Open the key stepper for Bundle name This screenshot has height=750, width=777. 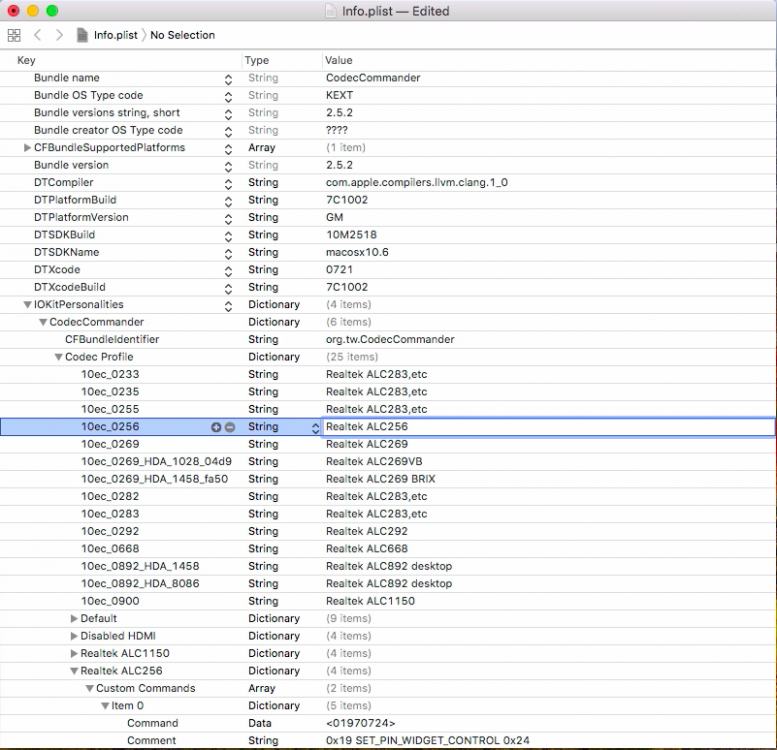(x=228, y=79)
